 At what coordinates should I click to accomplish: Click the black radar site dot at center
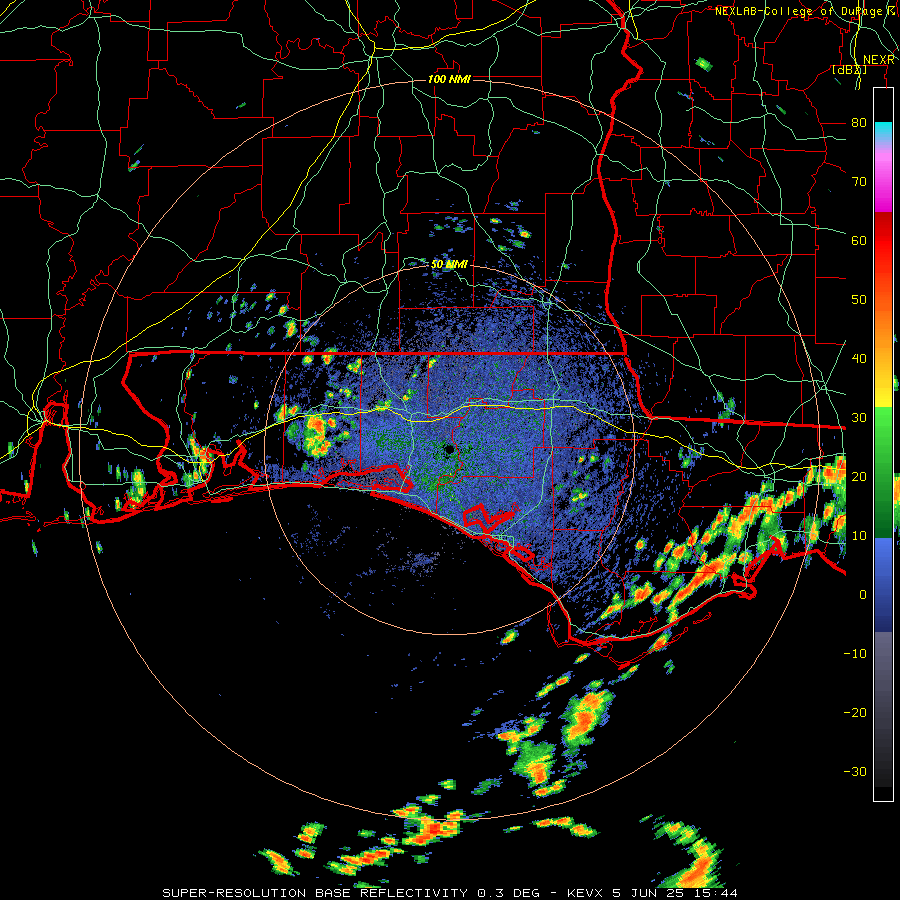pos(449,449)
